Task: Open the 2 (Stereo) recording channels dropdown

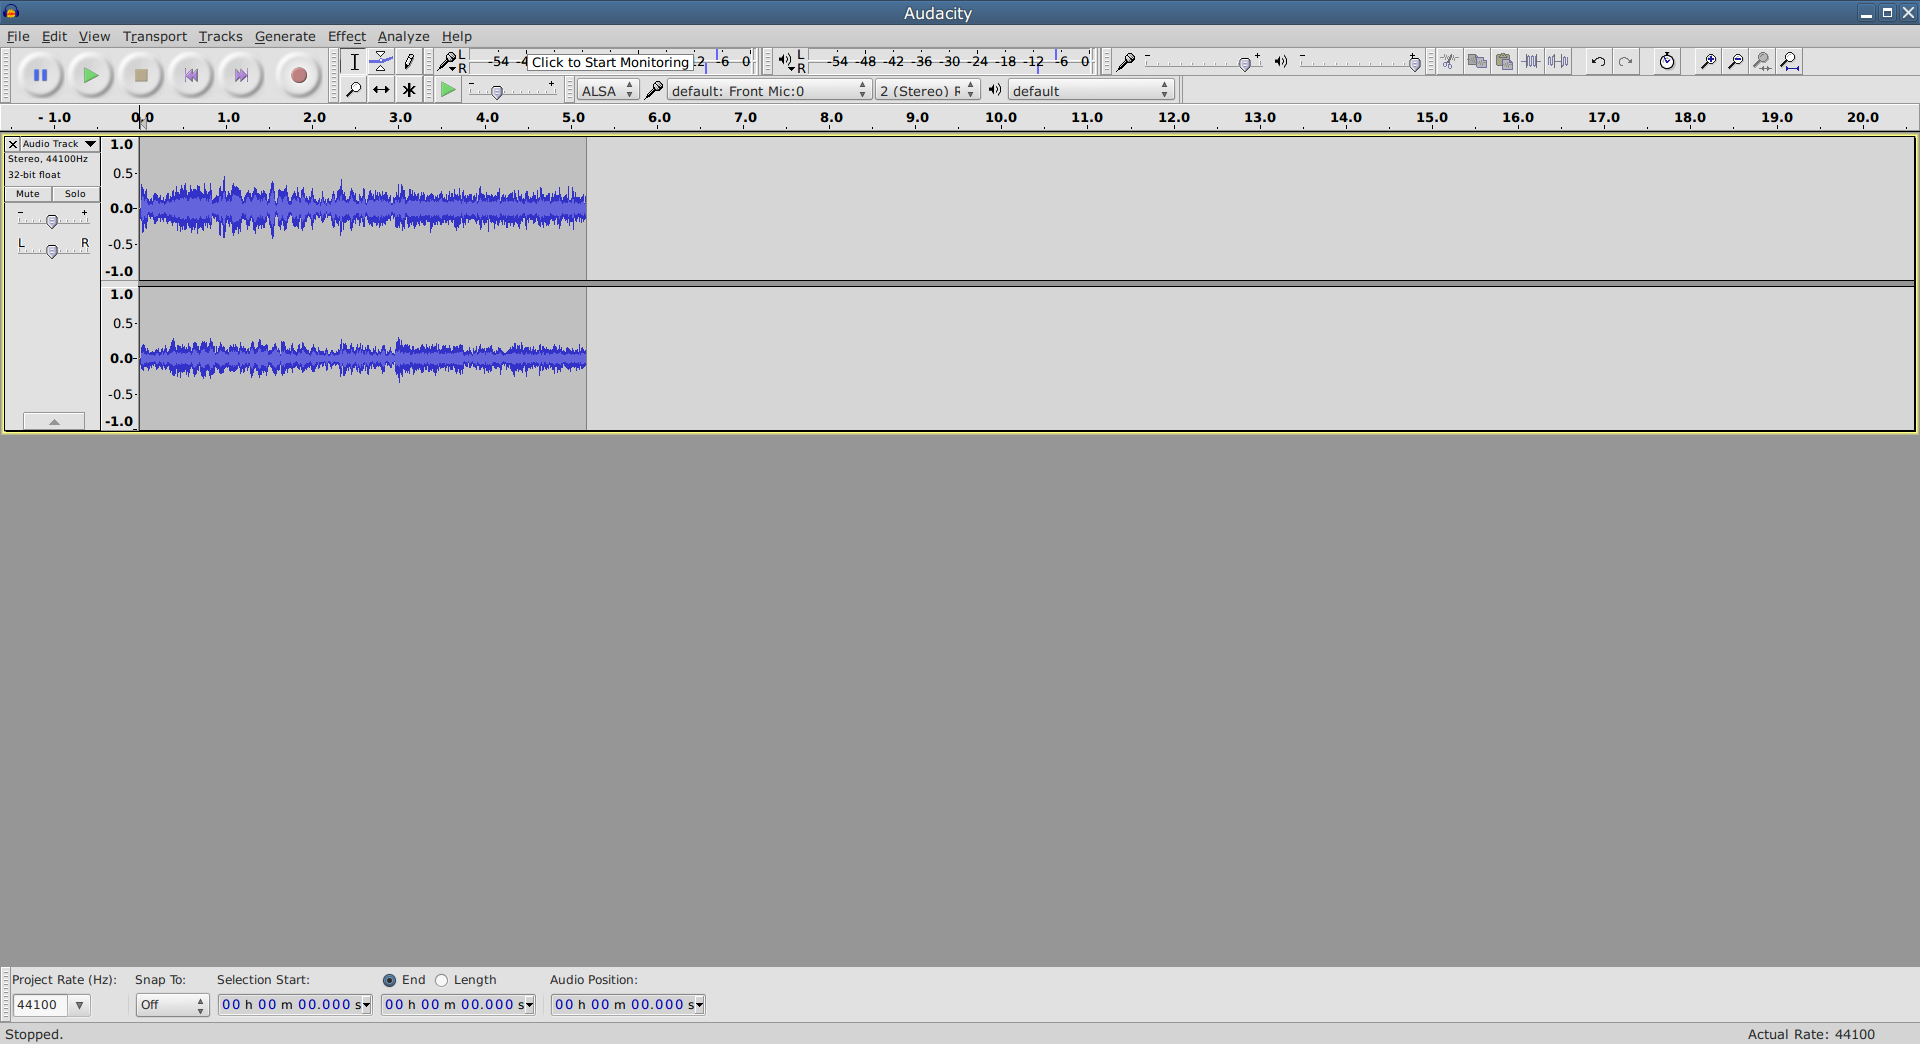Action: [928, 91]
